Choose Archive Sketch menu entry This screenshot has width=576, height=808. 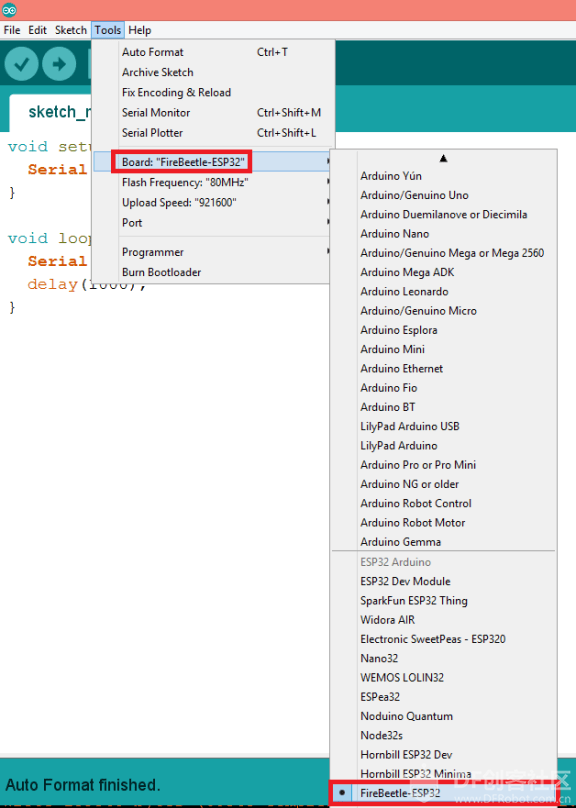pyautogui.click(x=213, y=72)
